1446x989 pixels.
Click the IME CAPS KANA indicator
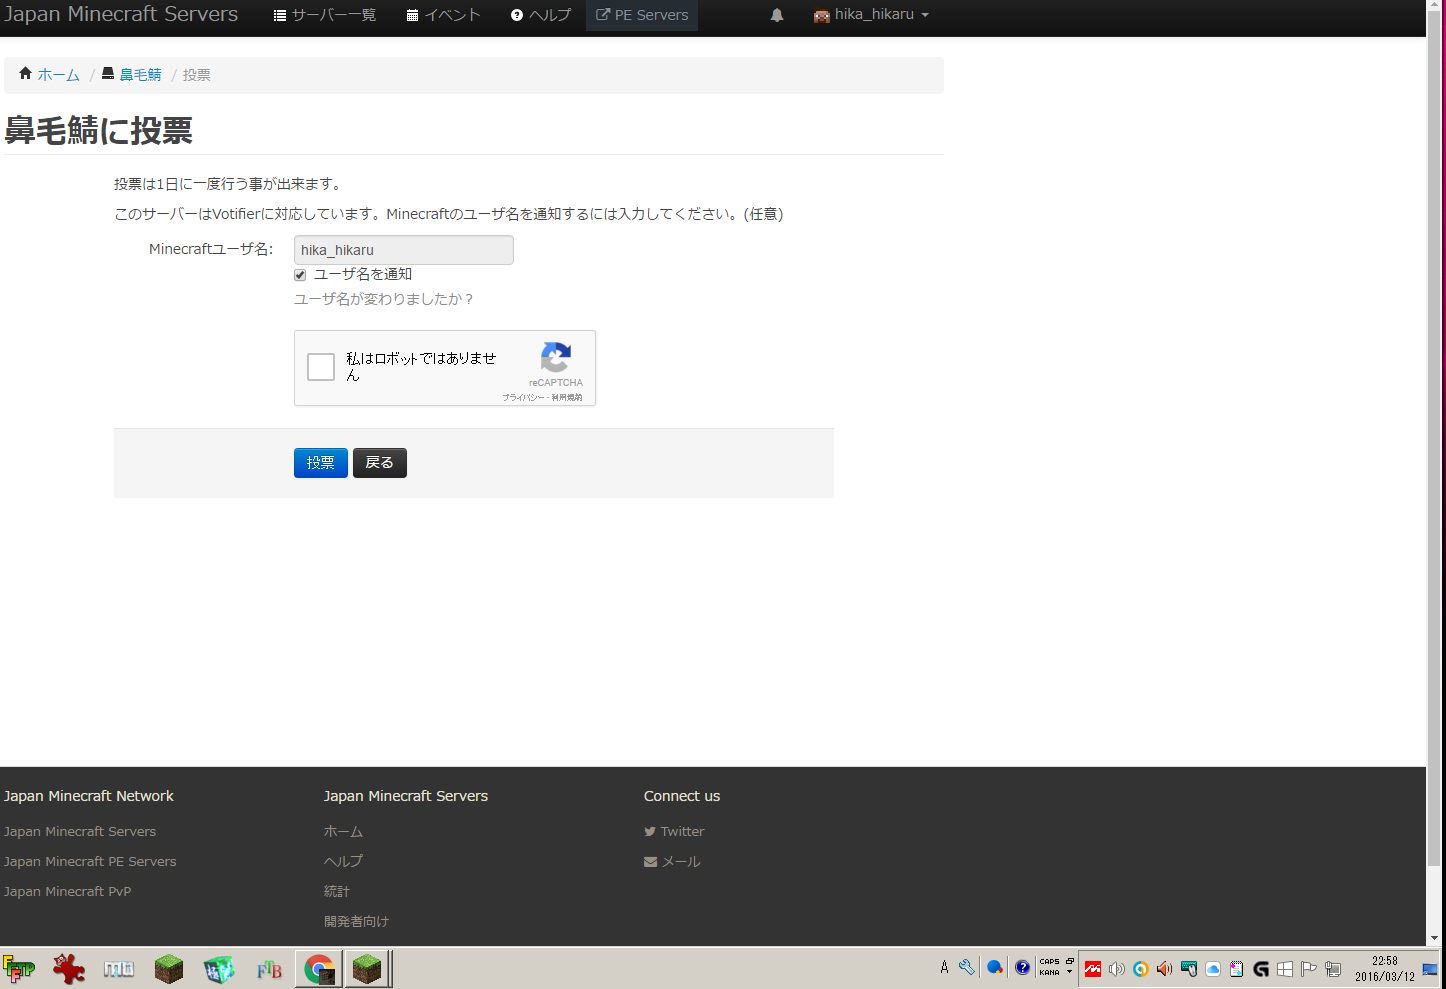click(x=1050, y=967)
